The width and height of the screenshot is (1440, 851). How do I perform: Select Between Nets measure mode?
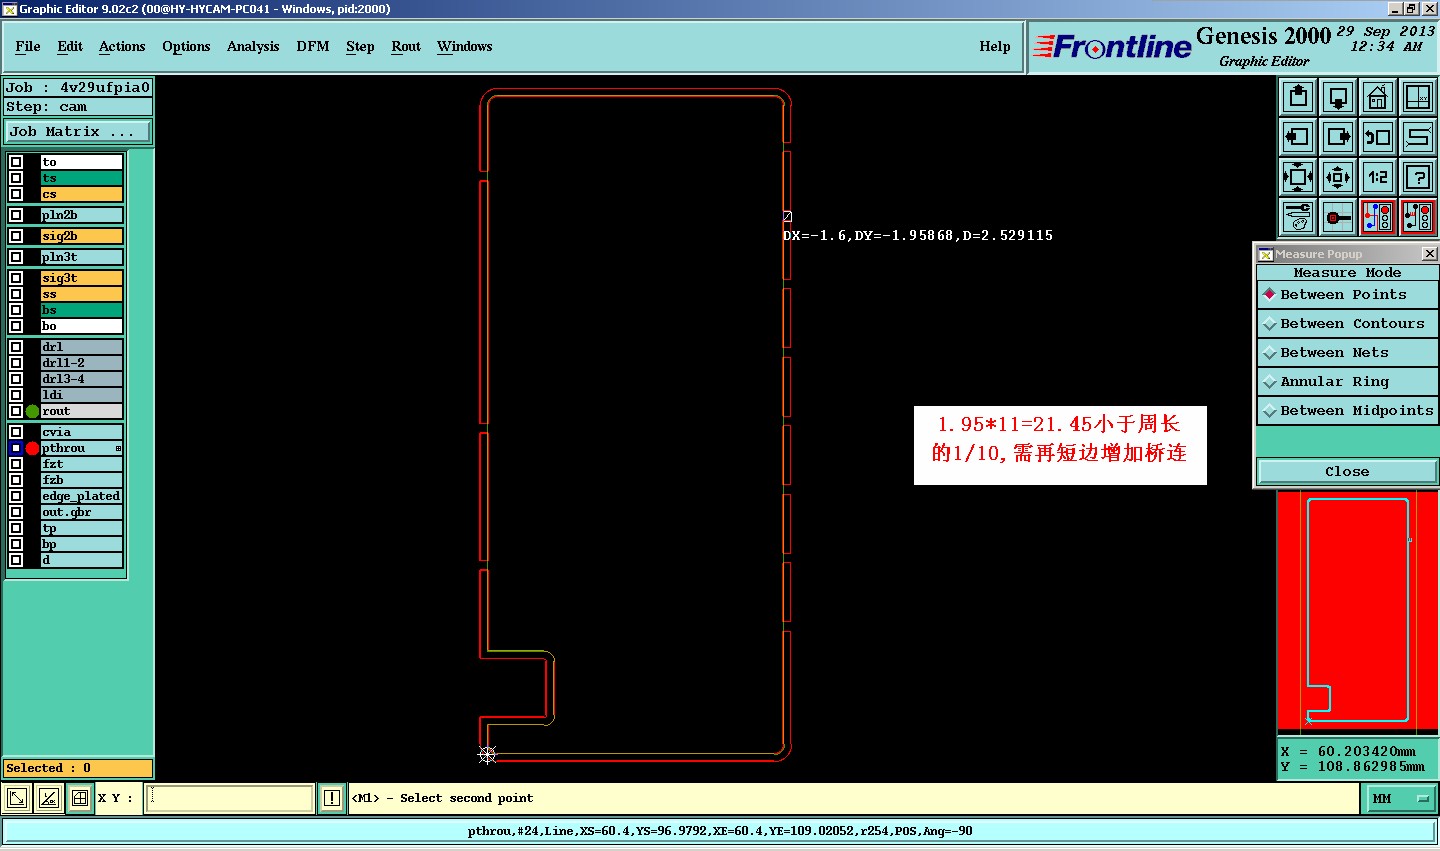click(x=1347, y=353)
